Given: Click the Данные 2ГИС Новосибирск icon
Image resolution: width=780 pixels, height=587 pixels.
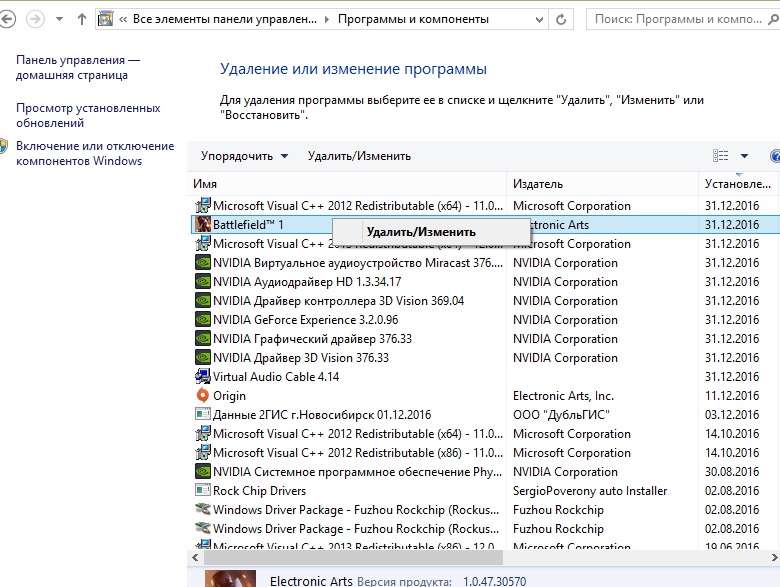Looking at the screenshot, I should (203, 414).
